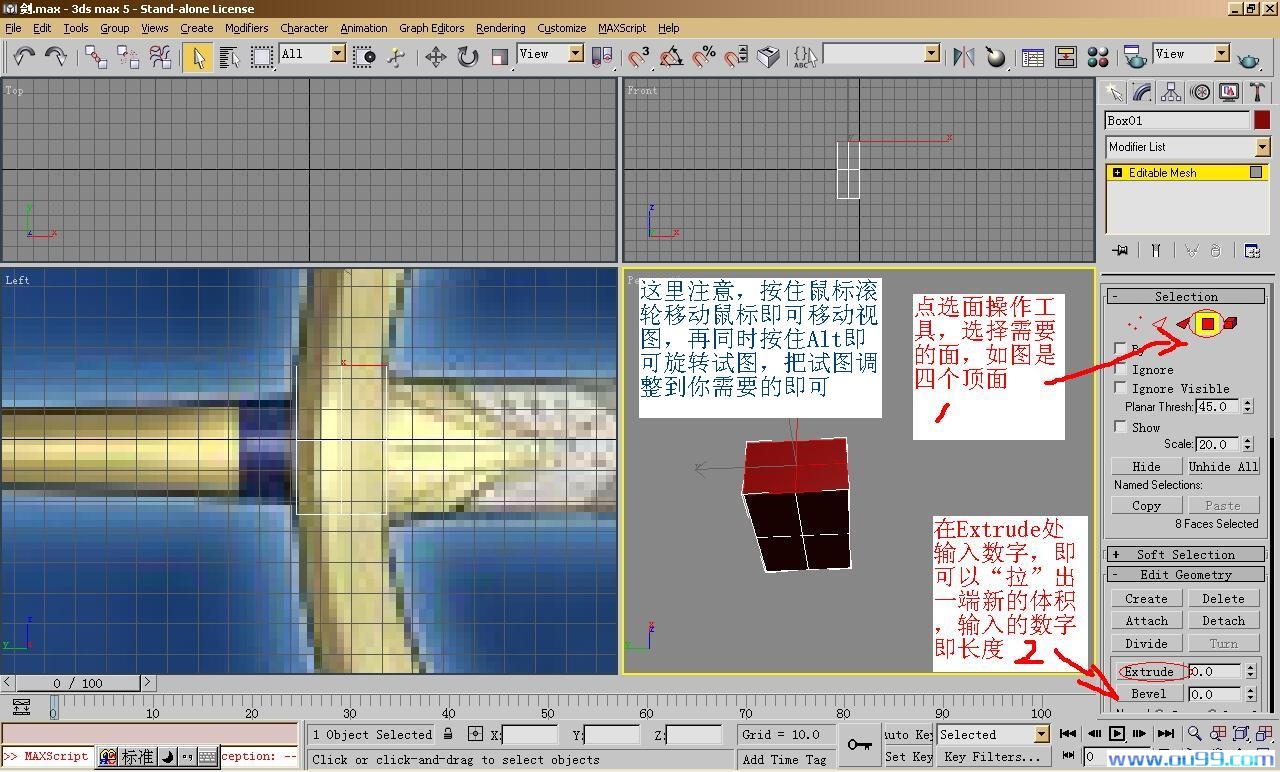
Task: Open Select by Name list icon
Action: point(230,57)
